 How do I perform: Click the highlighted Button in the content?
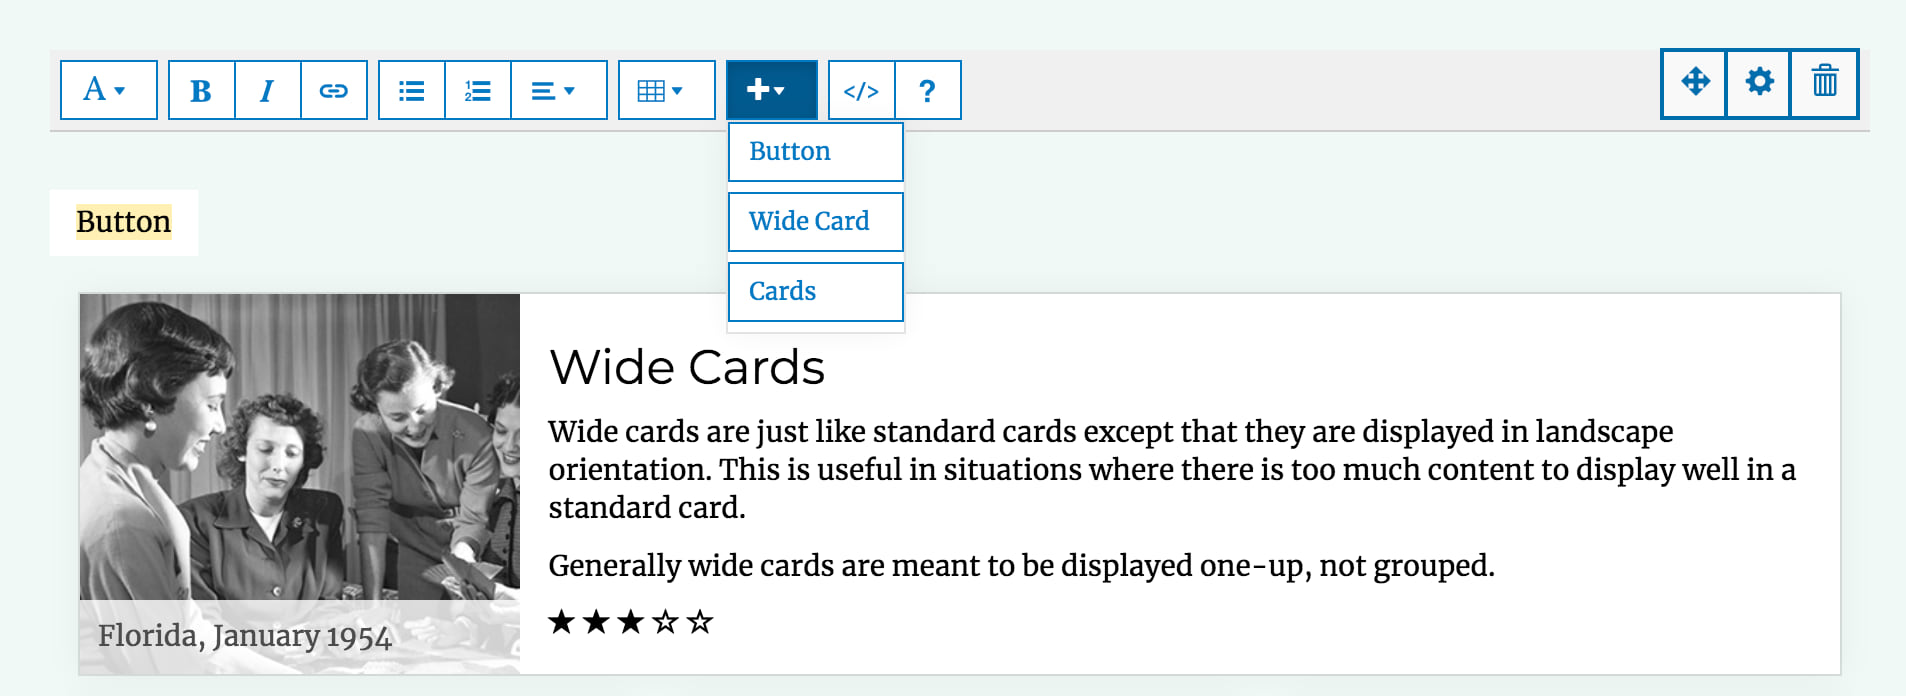pos(124,222)
